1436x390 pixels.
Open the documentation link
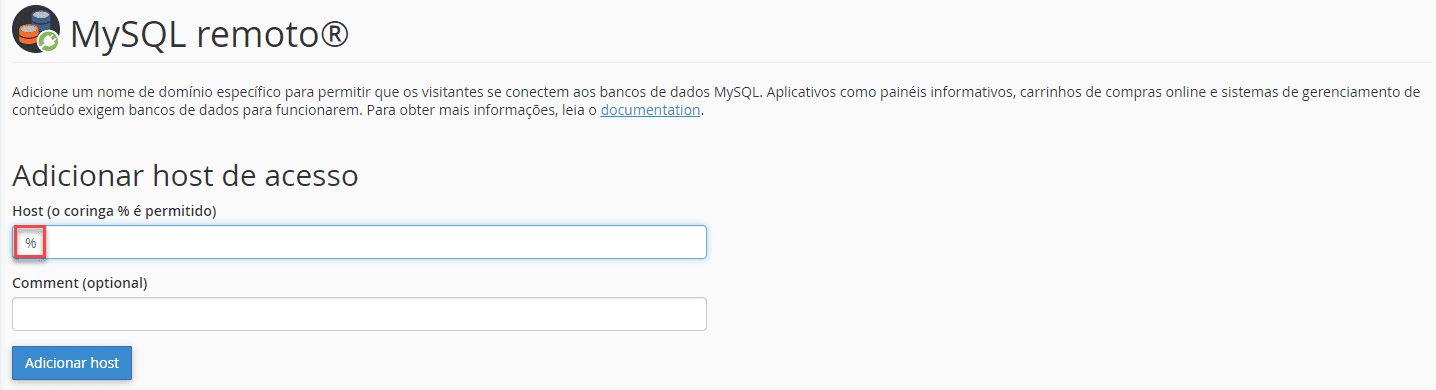[x=650, y=110]
